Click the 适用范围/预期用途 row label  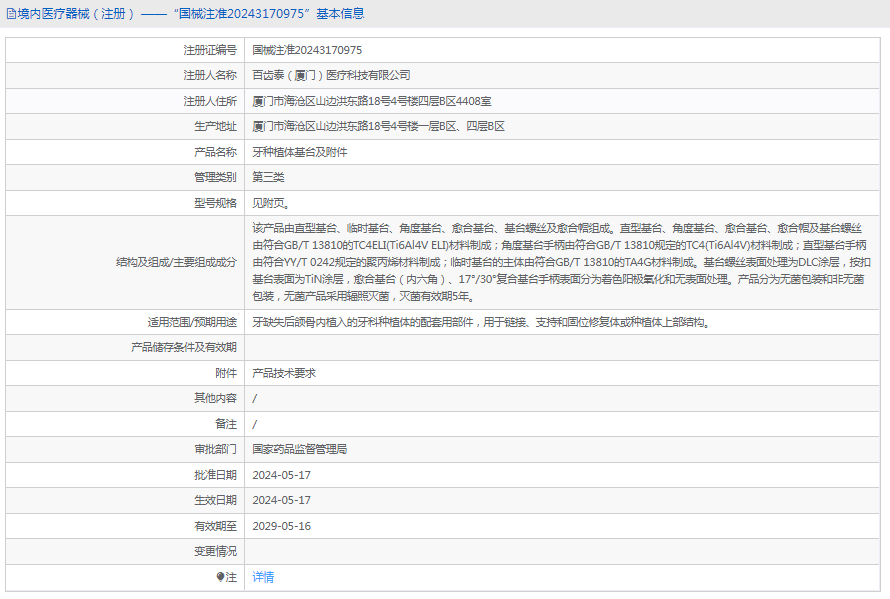[x=192, y=322]
